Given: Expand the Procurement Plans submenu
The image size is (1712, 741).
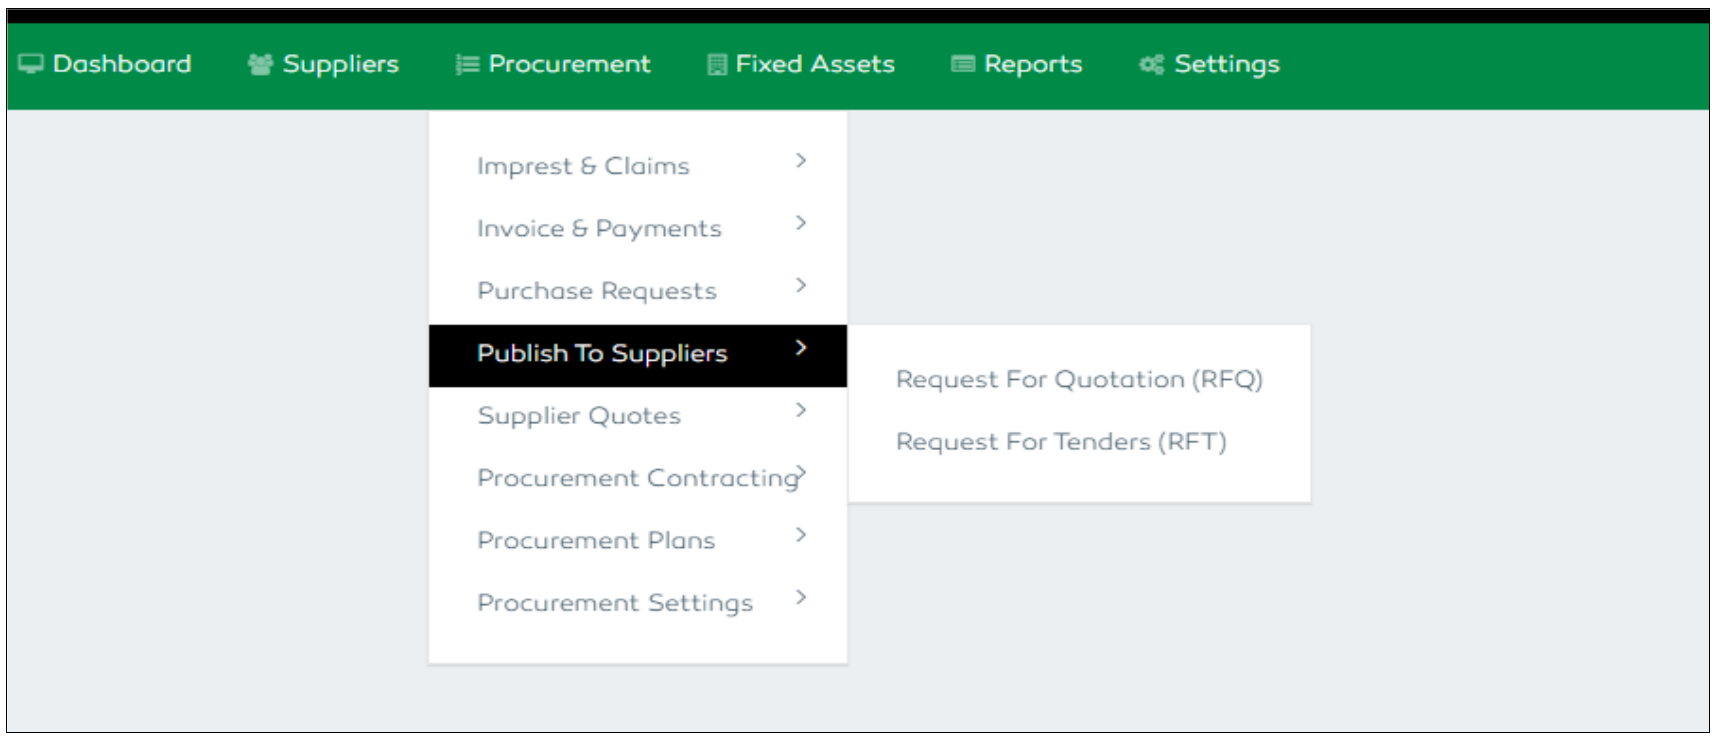Looking at the screenshot, I should click(x=800, y=535).
